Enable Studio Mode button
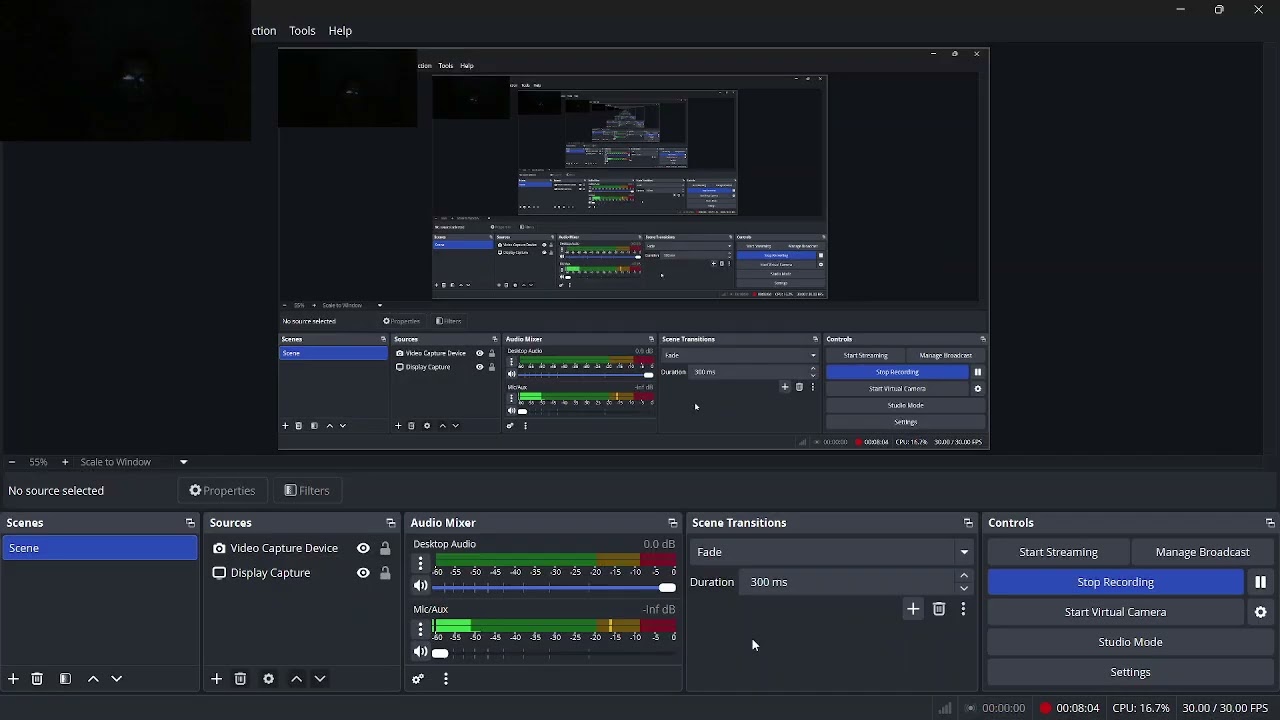 pyautogui.click(x=1131, y=642)
